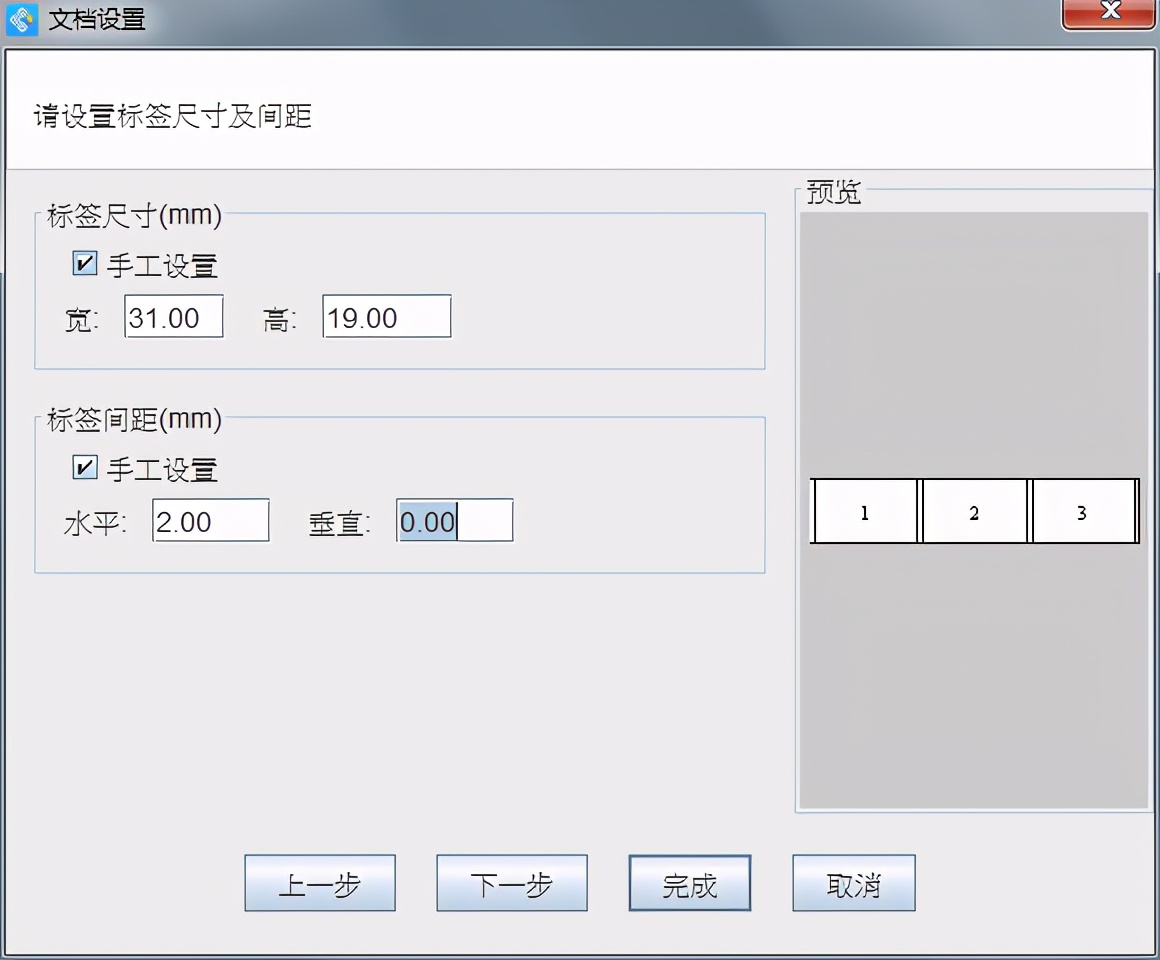Select the width input showing 31.00

click(173, 316)
